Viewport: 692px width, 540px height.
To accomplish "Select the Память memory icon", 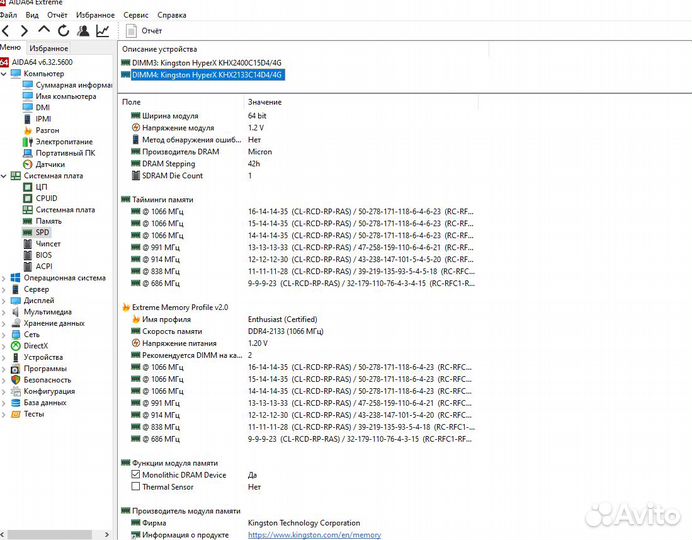I will point(28,221).
